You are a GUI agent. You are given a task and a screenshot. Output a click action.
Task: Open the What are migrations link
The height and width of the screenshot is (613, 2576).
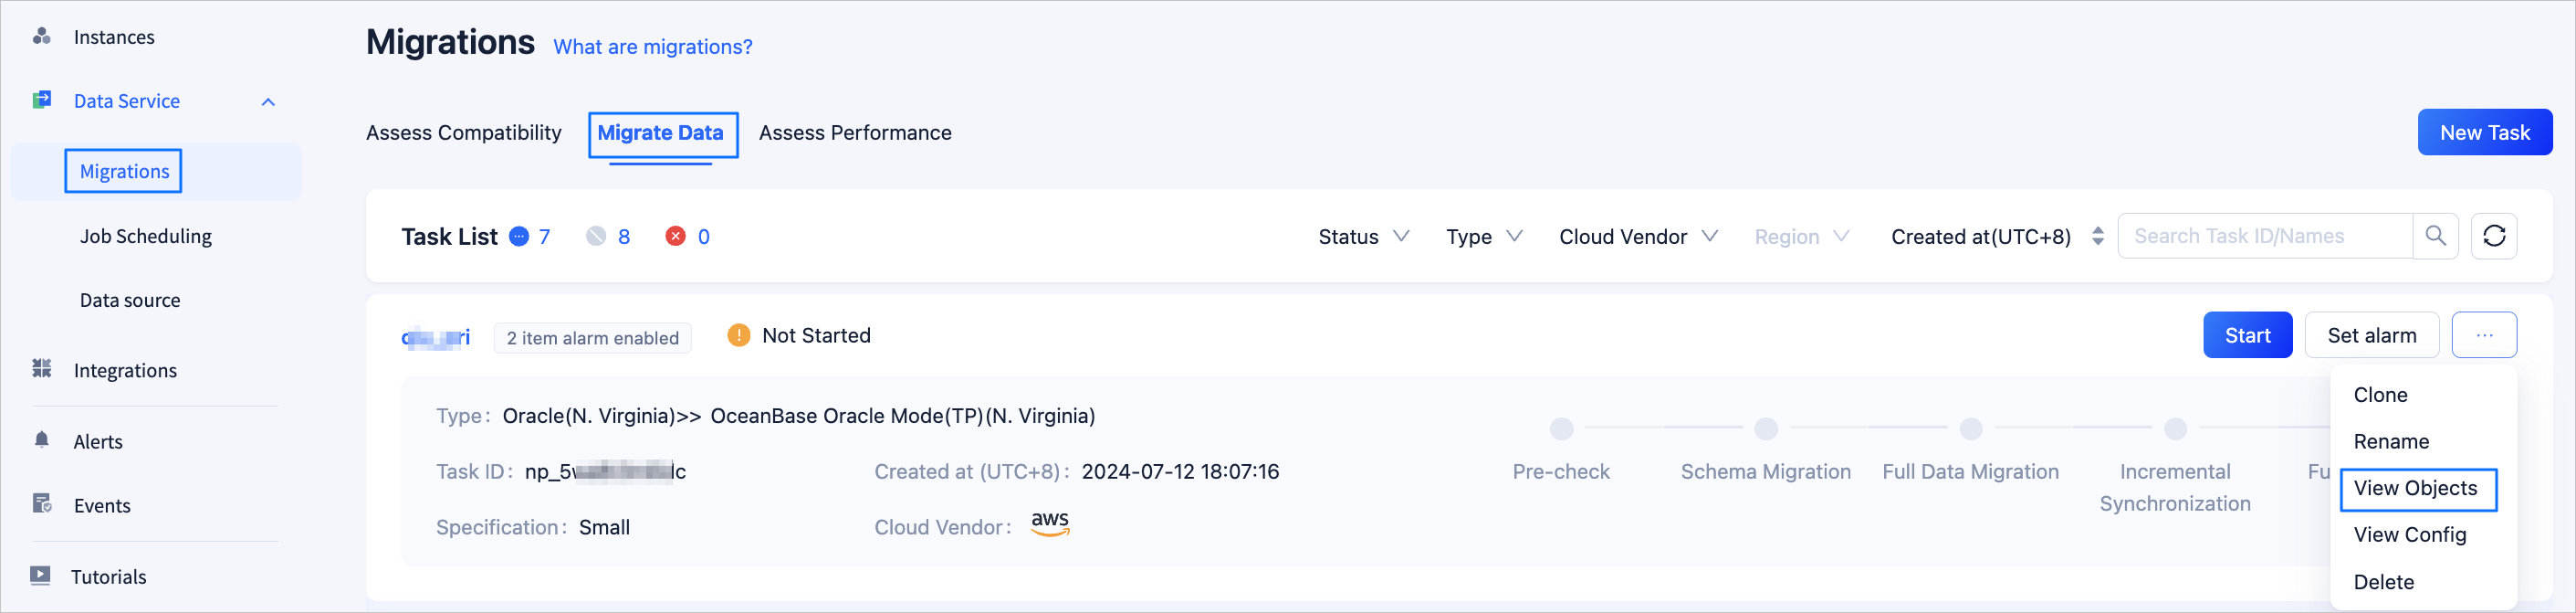(x=653, y=47)
